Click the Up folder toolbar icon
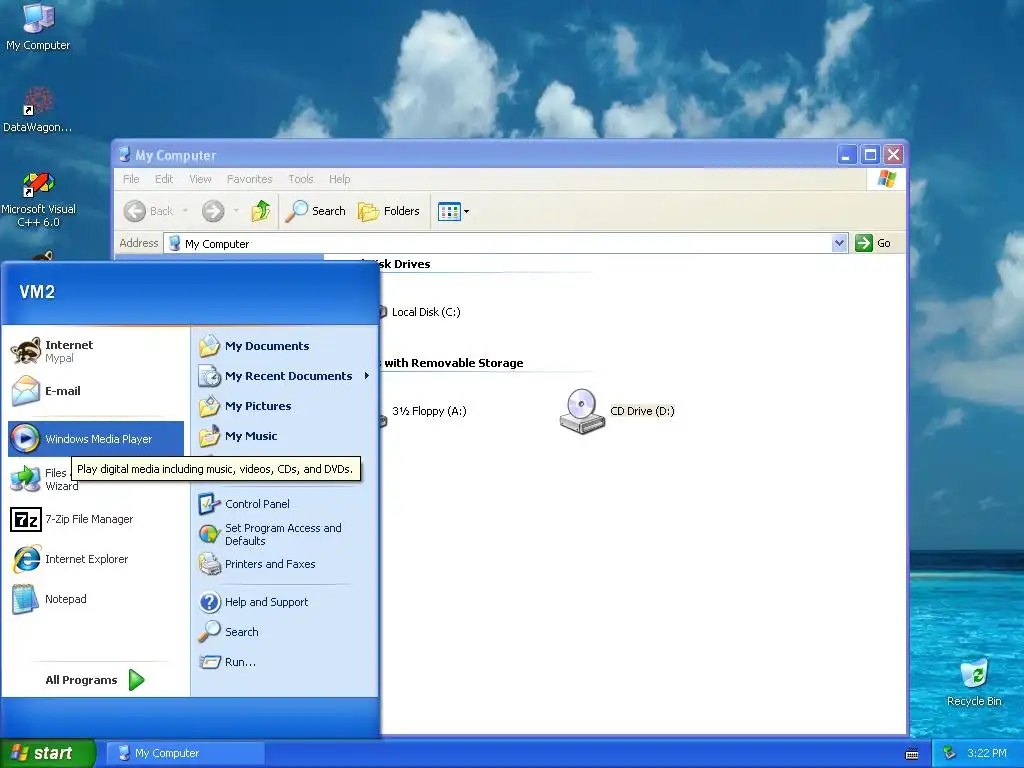The height and width of the screenshot is (768, 1024). coord(261,211)
